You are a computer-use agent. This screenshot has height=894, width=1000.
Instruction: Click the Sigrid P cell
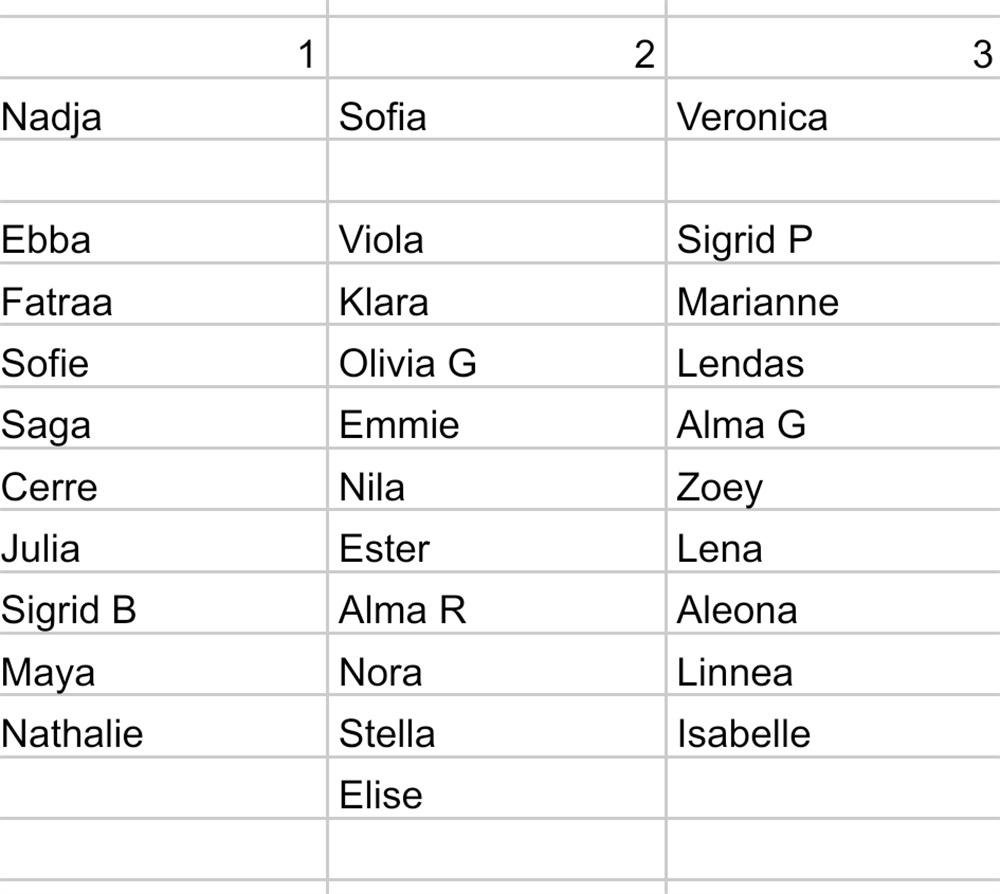[744, 240]
